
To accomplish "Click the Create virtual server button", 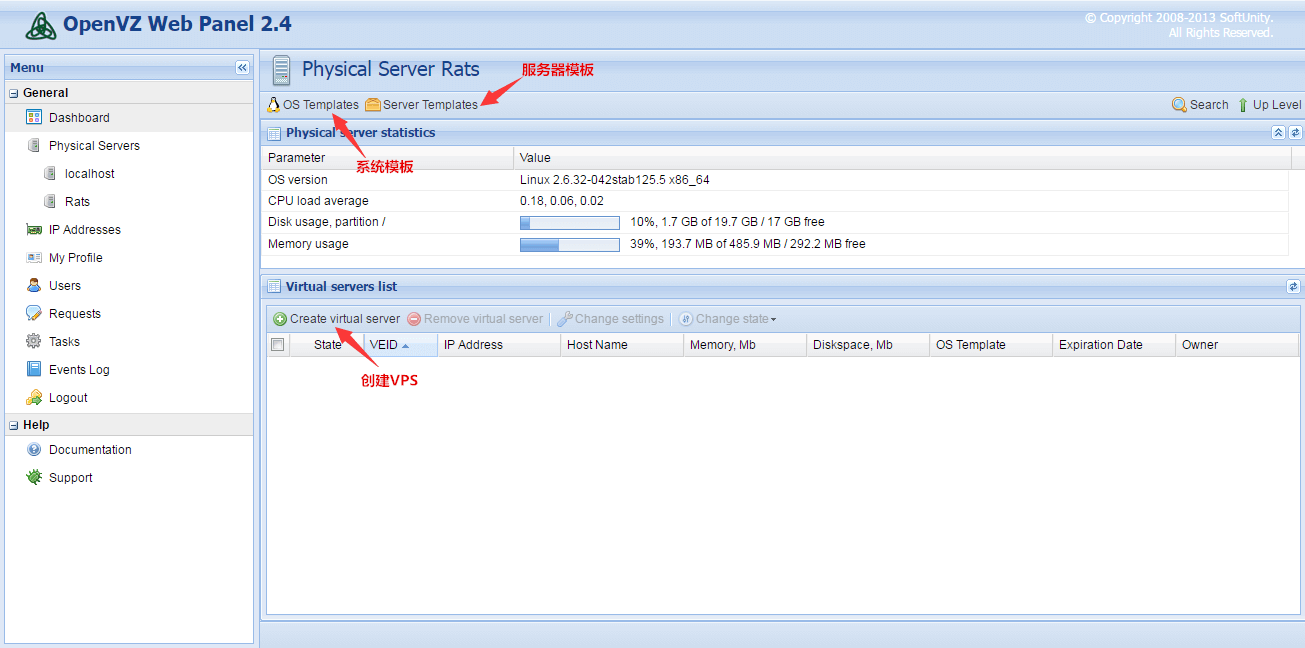I will (336, 319).
